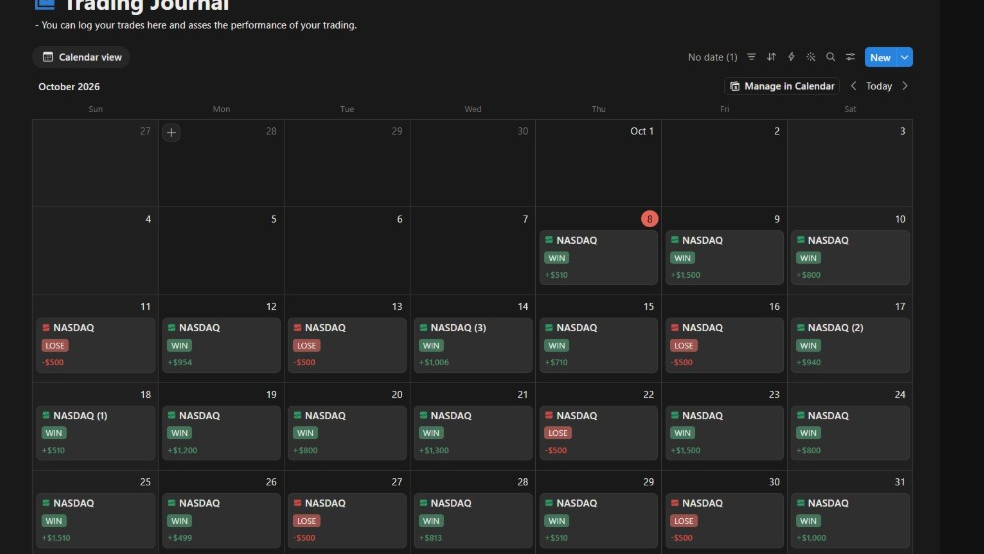Screen dimensions: 984x554
Task: Click the red icon on October 13 card
Action: 297,328
